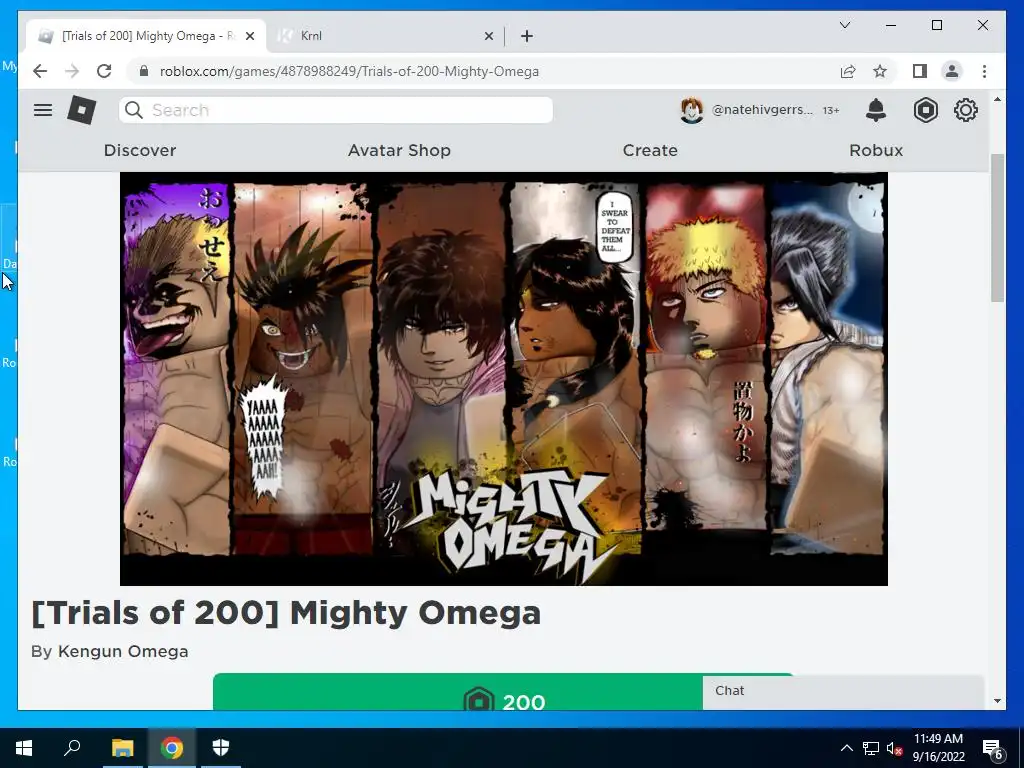Click the Chrome taskbar icon
Viewport: 1024px width, 768px height.
pos(172,748)
